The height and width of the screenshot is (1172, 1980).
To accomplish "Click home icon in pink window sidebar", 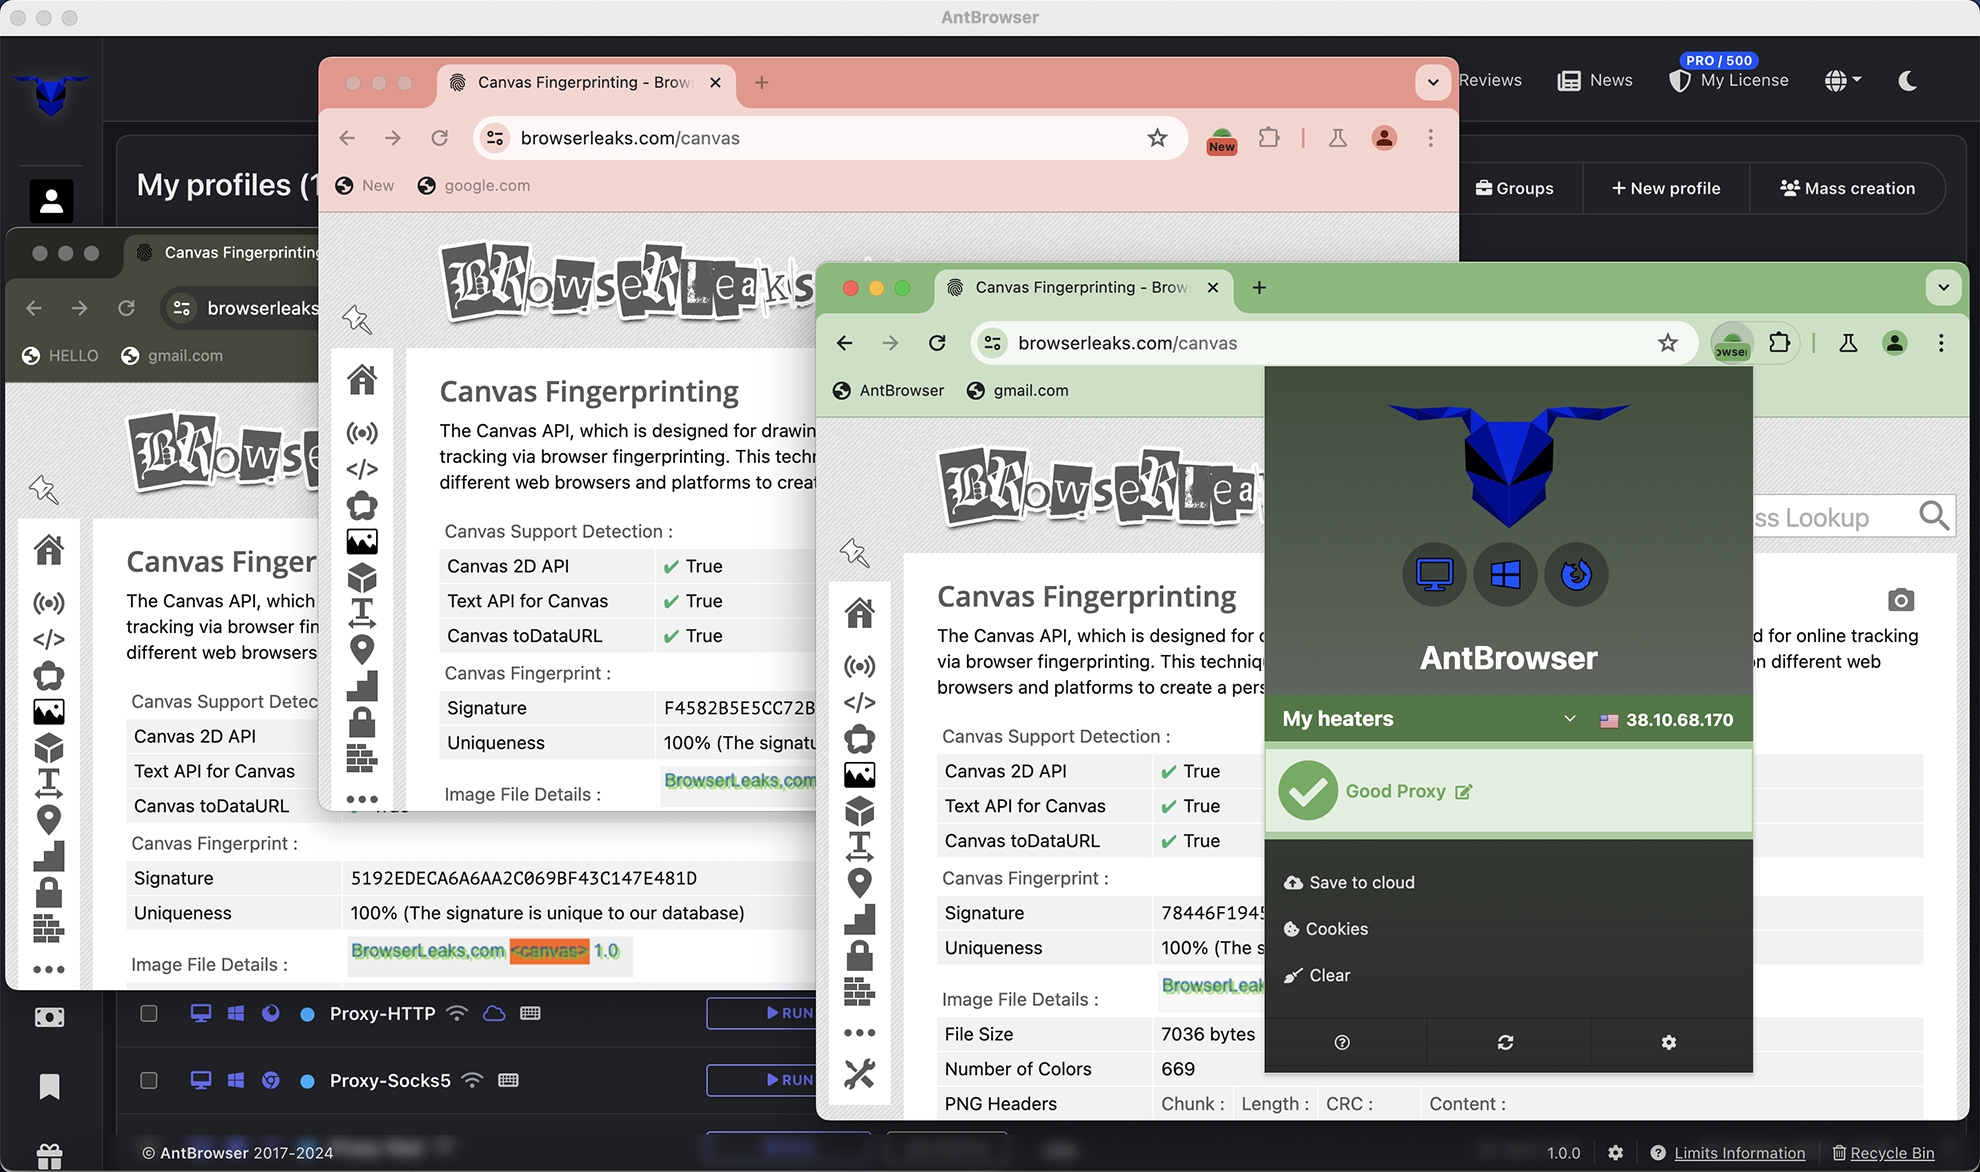I will [362, 380].
